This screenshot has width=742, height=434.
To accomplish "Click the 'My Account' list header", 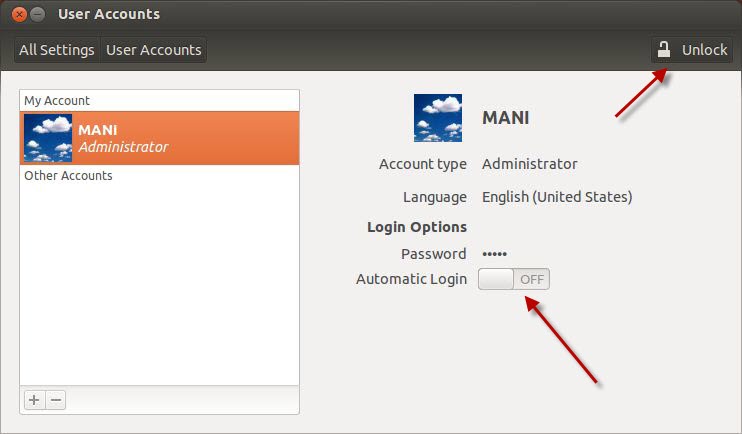I will coord(57,100).
